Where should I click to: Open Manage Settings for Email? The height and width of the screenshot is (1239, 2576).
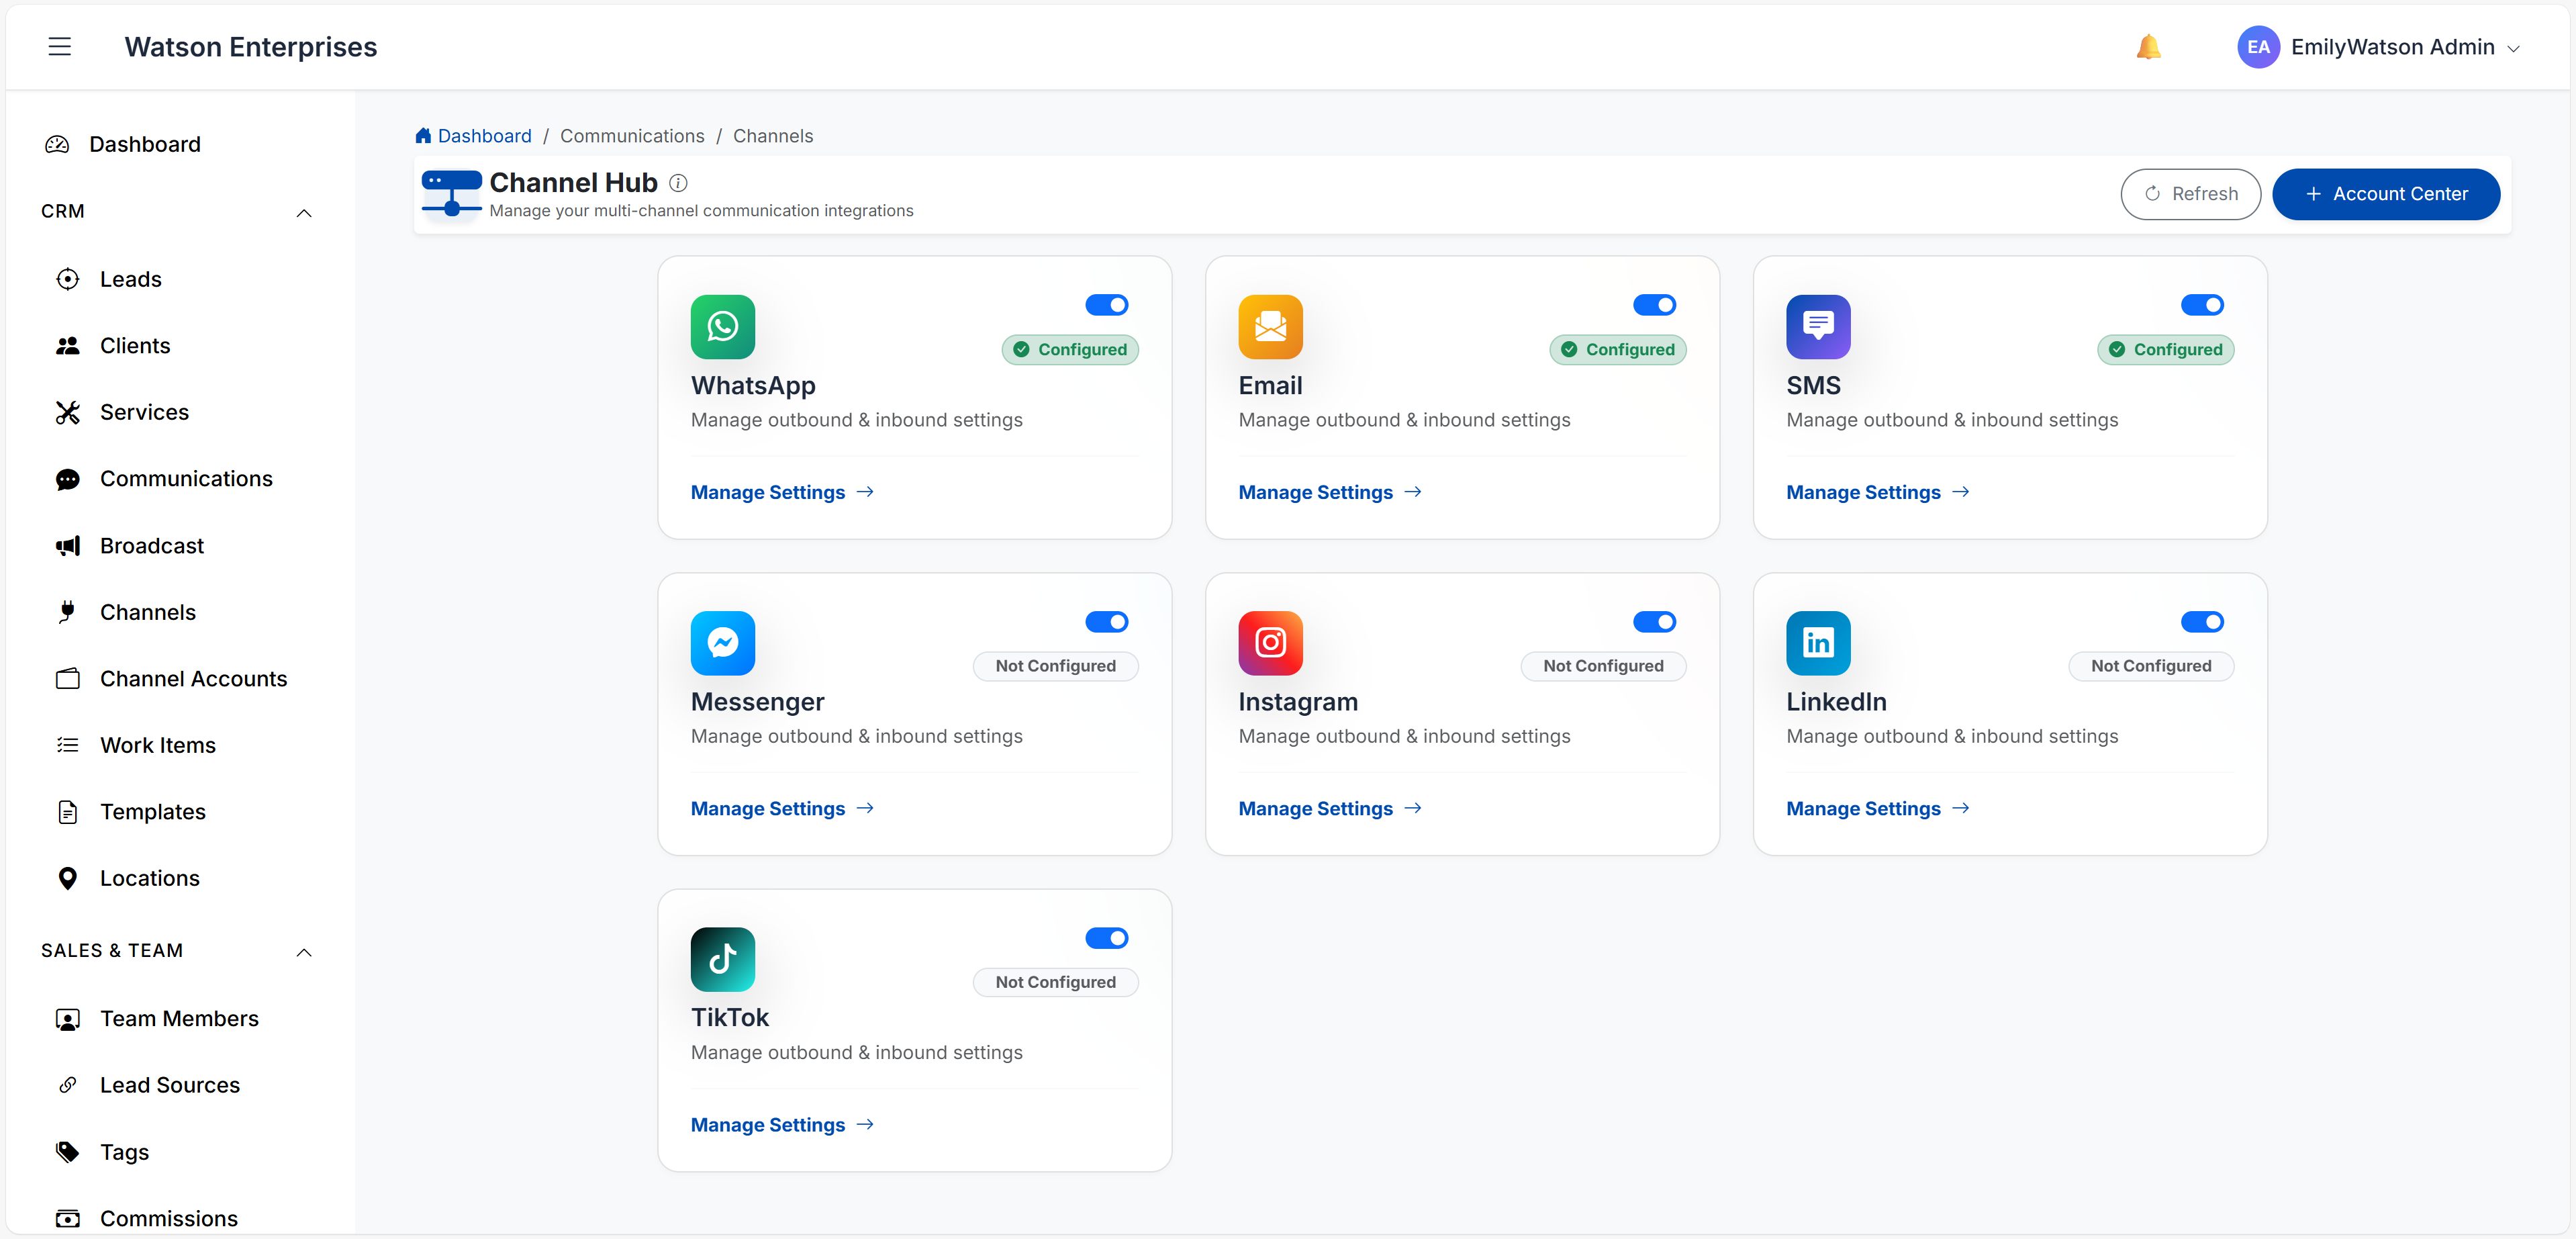click(x=1316, y=492)
